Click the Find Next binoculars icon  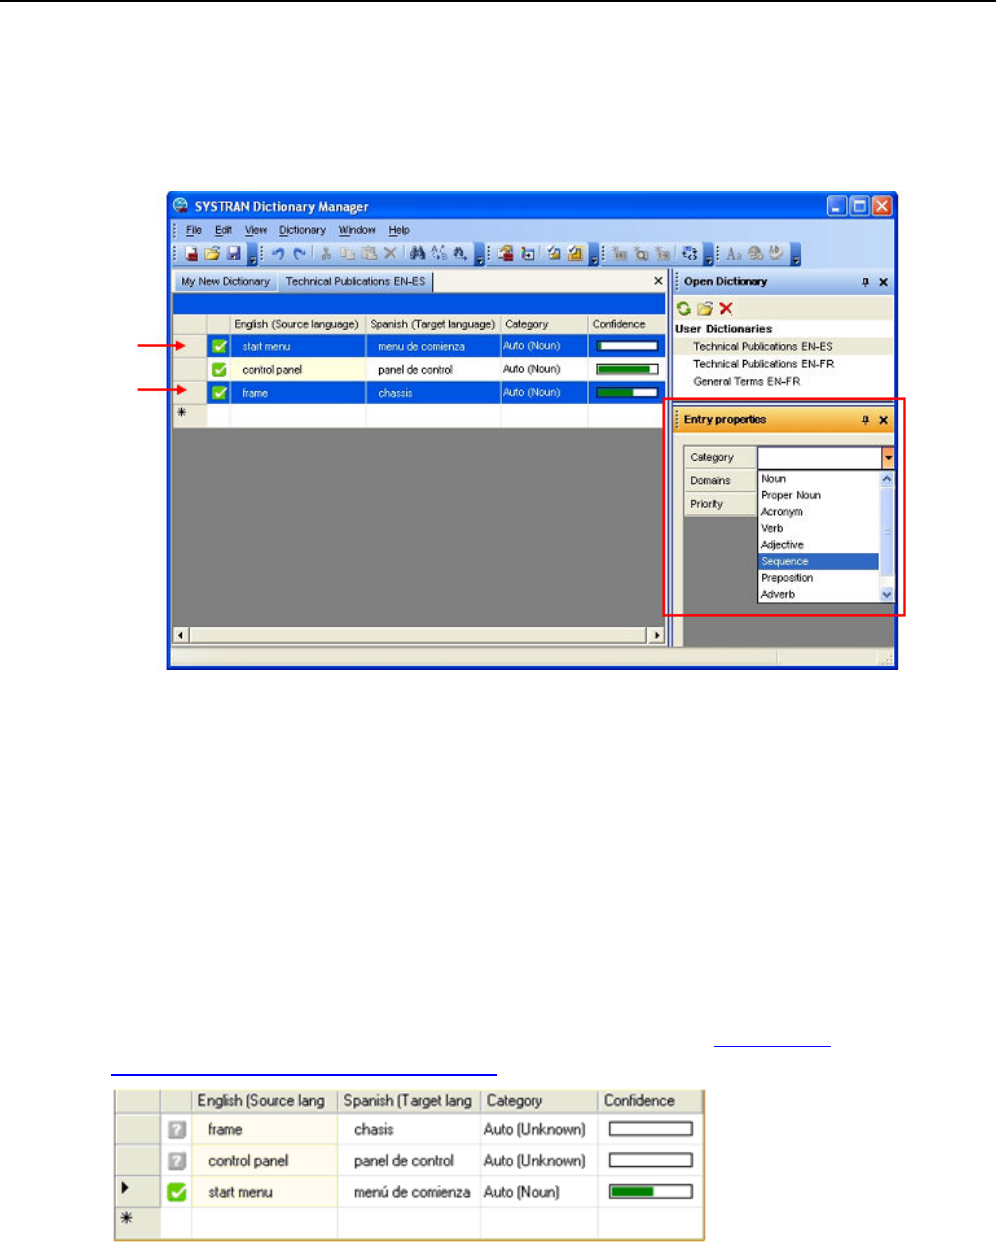tap(460, 254)
